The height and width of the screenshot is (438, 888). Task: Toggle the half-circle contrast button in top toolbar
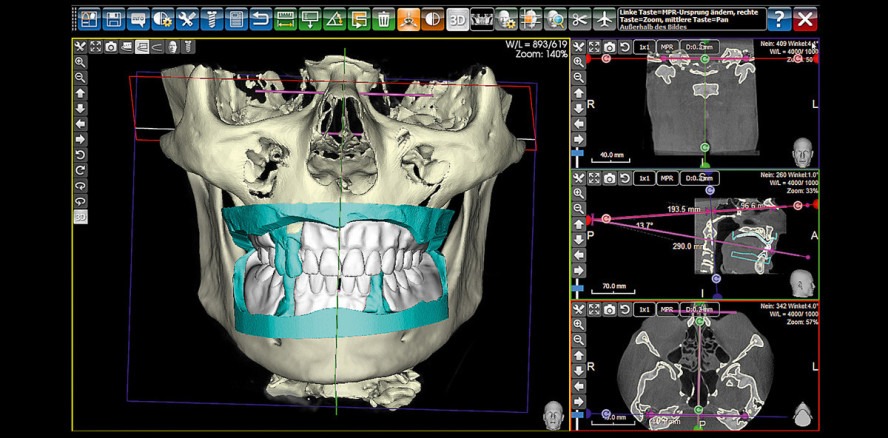tap(432, 18)
